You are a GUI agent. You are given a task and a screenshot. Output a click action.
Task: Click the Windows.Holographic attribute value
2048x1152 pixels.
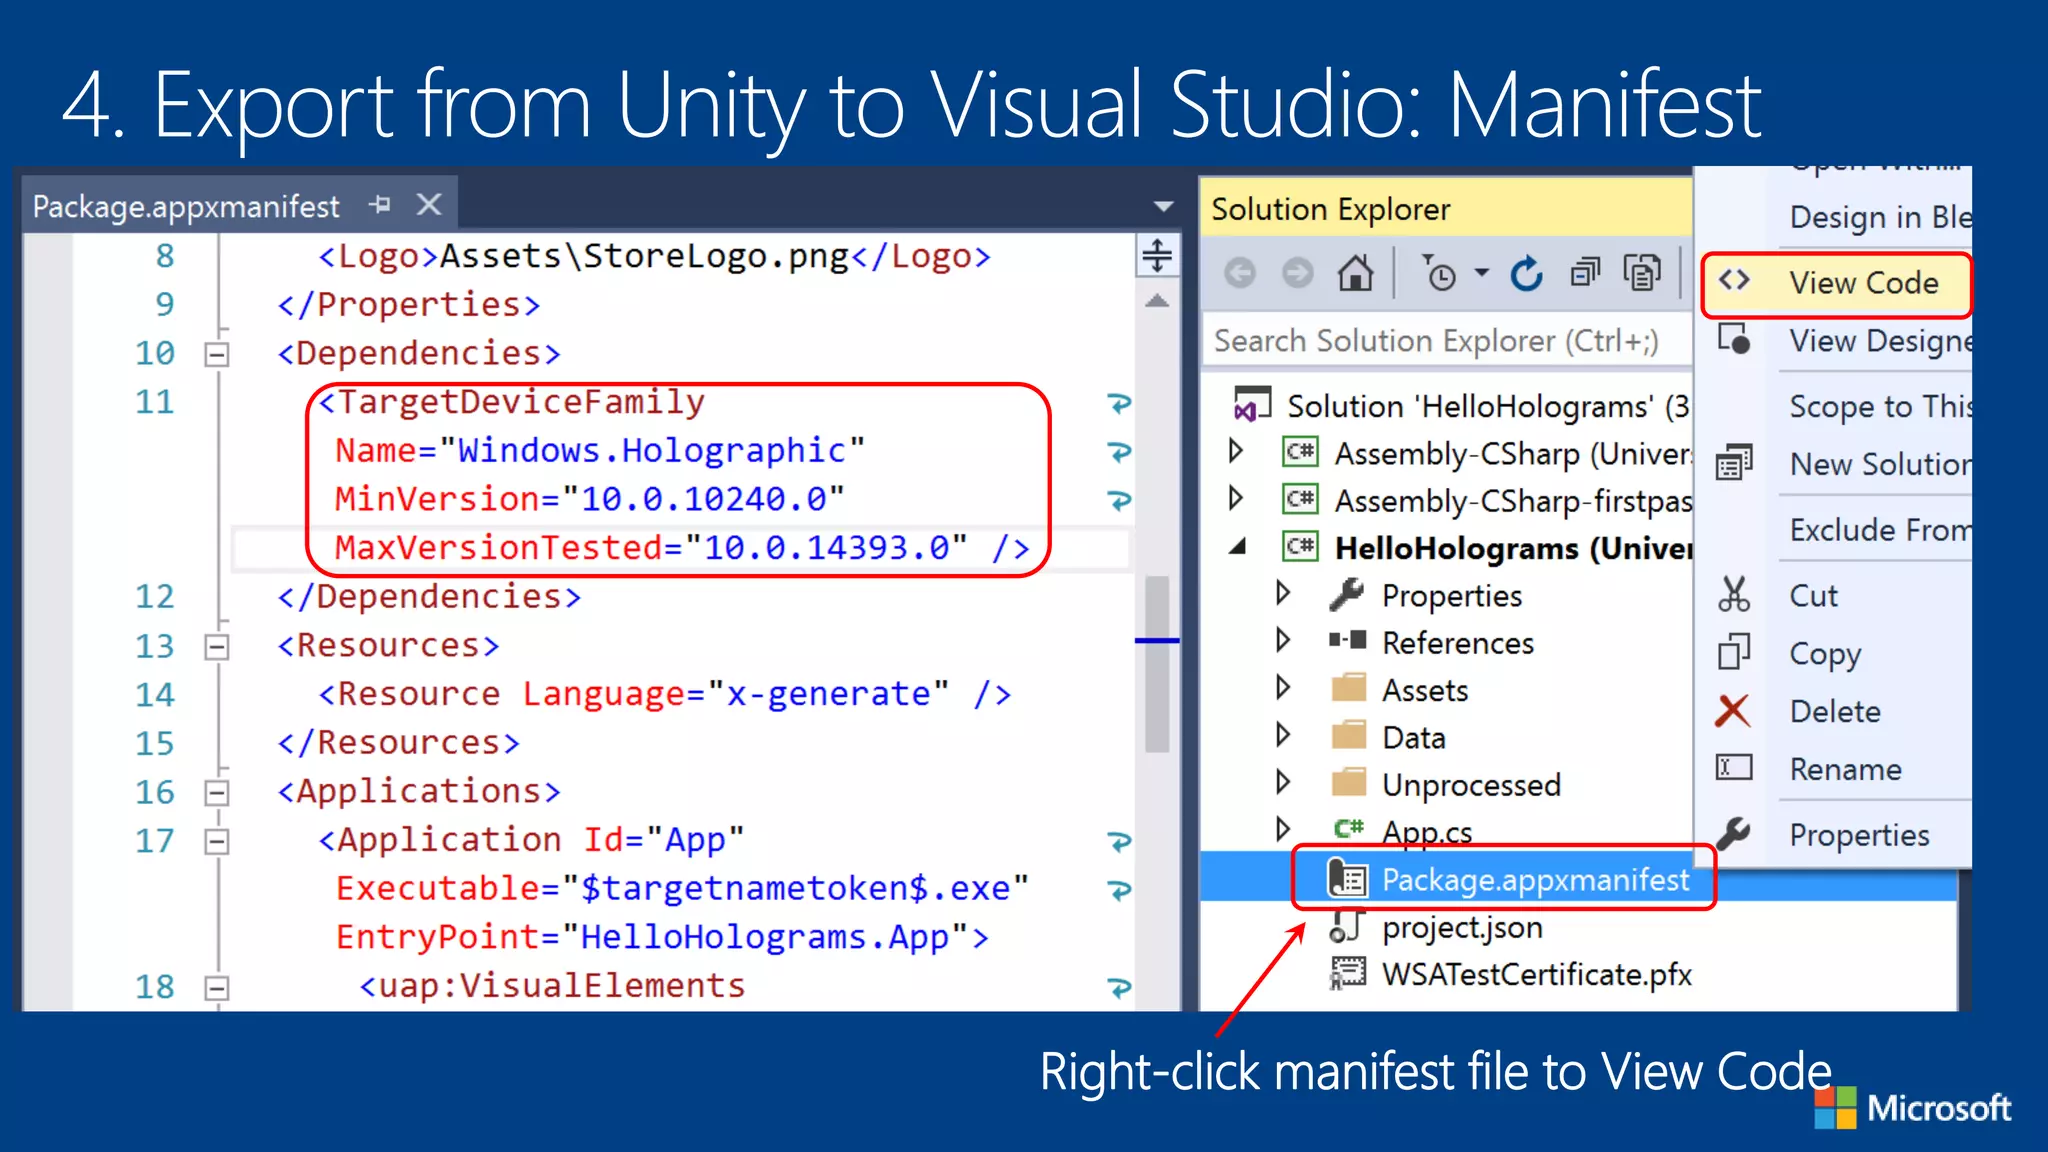click(651, 451)
